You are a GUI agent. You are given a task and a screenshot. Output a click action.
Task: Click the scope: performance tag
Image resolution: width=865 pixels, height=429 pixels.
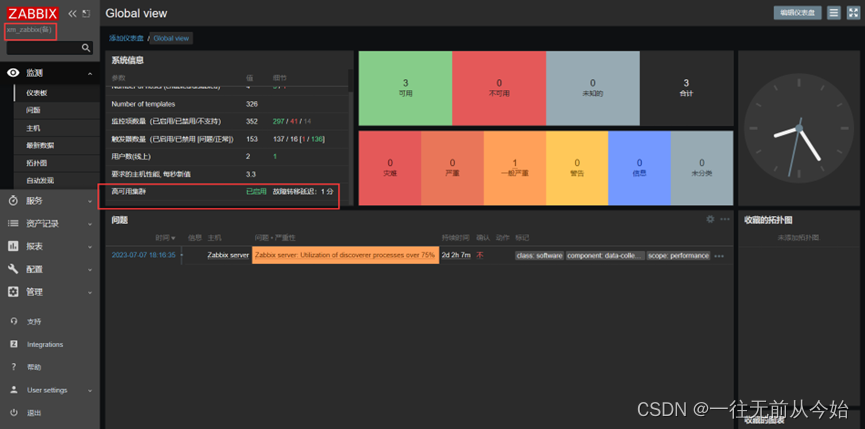[679, 255]
